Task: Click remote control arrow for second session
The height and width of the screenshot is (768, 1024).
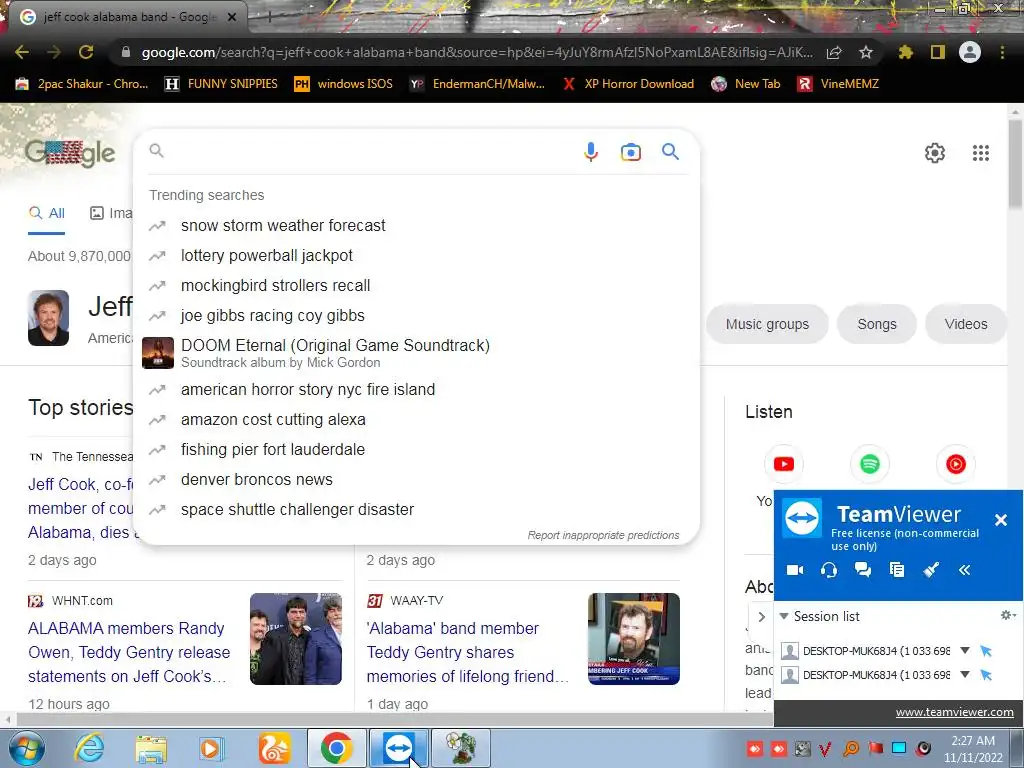Action: tap(986, 675)
